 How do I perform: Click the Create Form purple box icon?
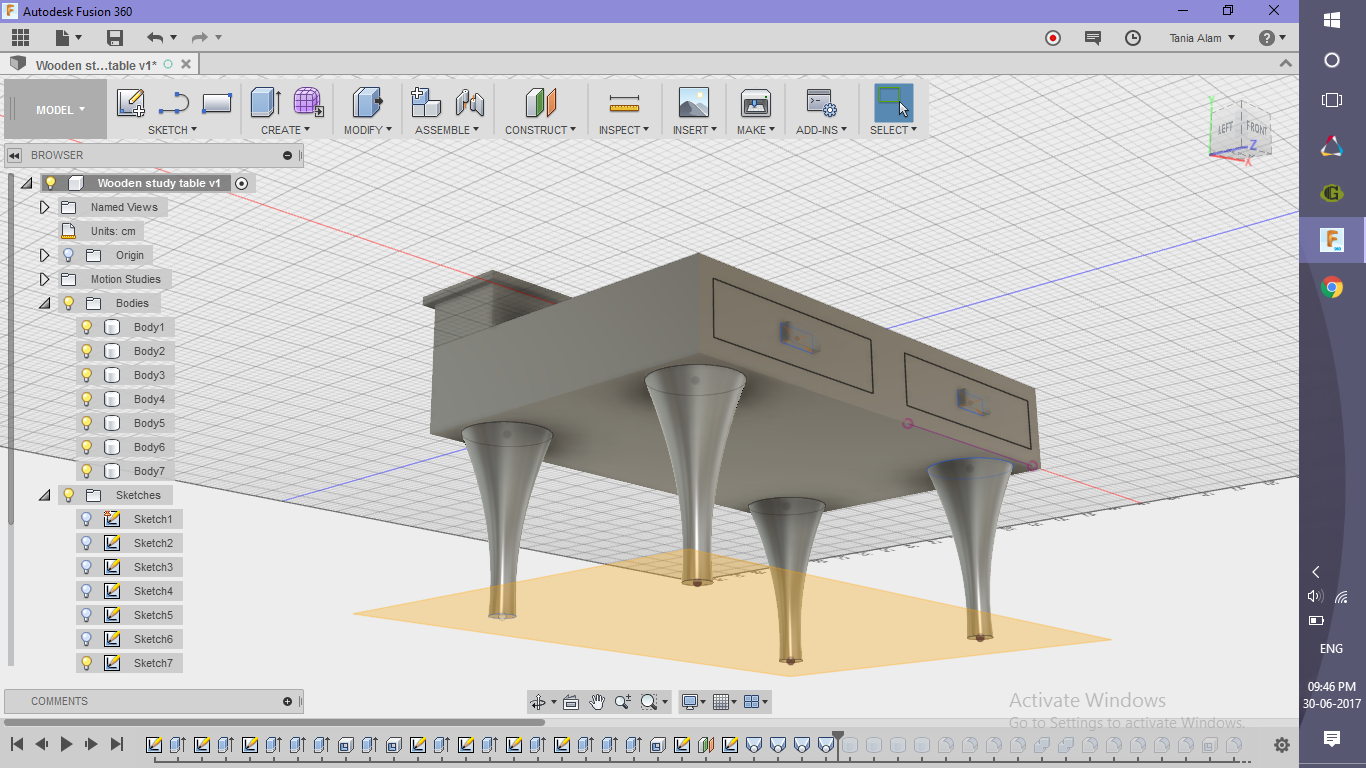tap(308, 103)
